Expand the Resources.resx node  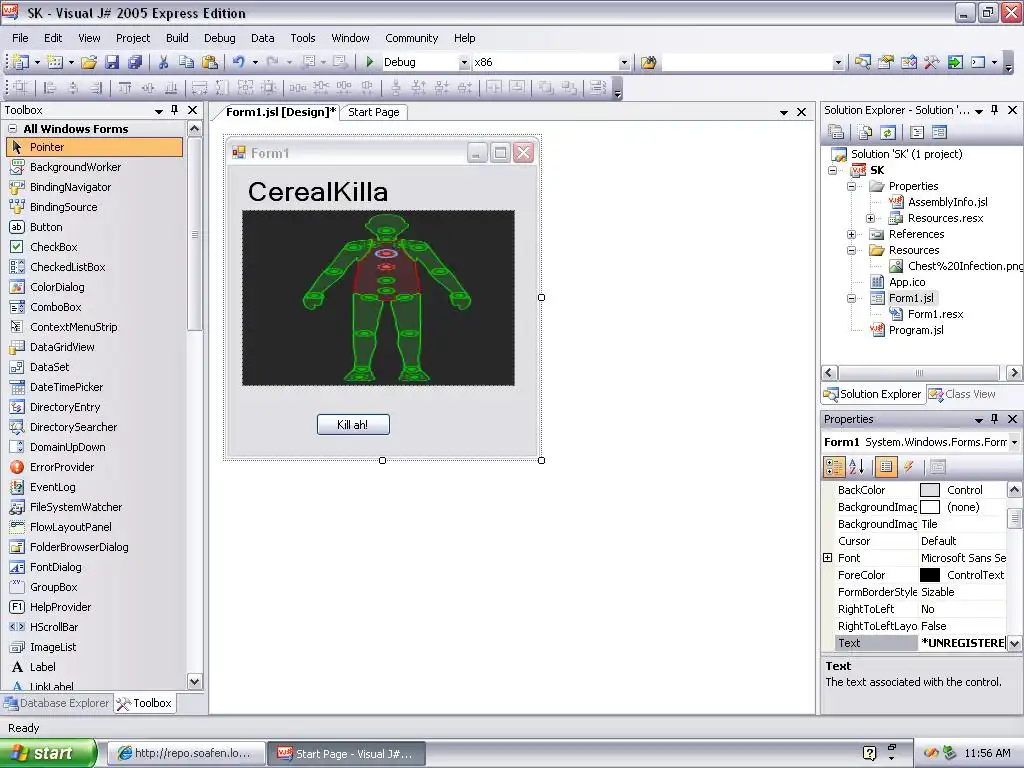click(870, 218)
